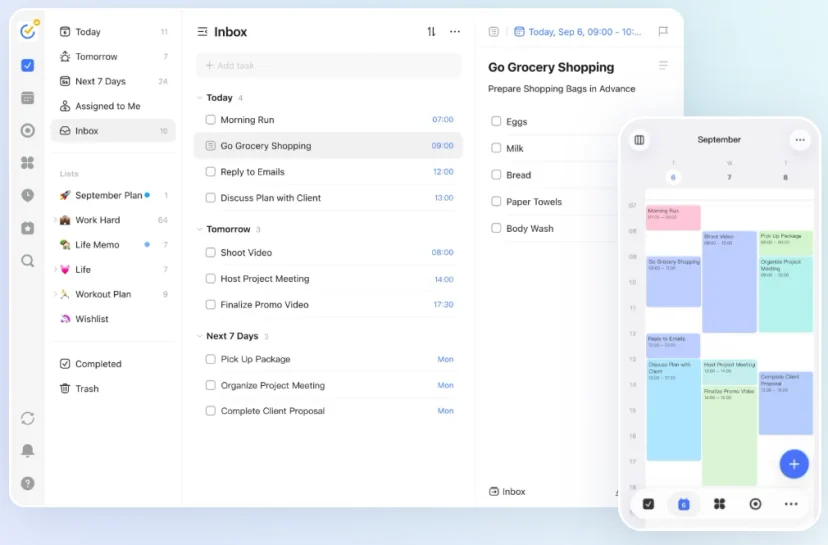Screen dimensions: 828x545
Task: Expand the Work Hard list folder
Action: [x=55, y=220]
